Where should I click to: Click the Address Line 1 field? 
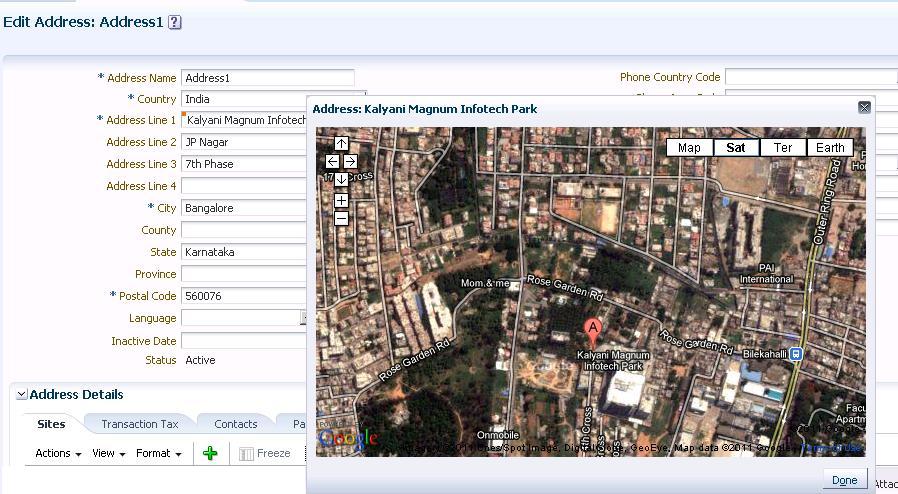click(x=244, y=120)
